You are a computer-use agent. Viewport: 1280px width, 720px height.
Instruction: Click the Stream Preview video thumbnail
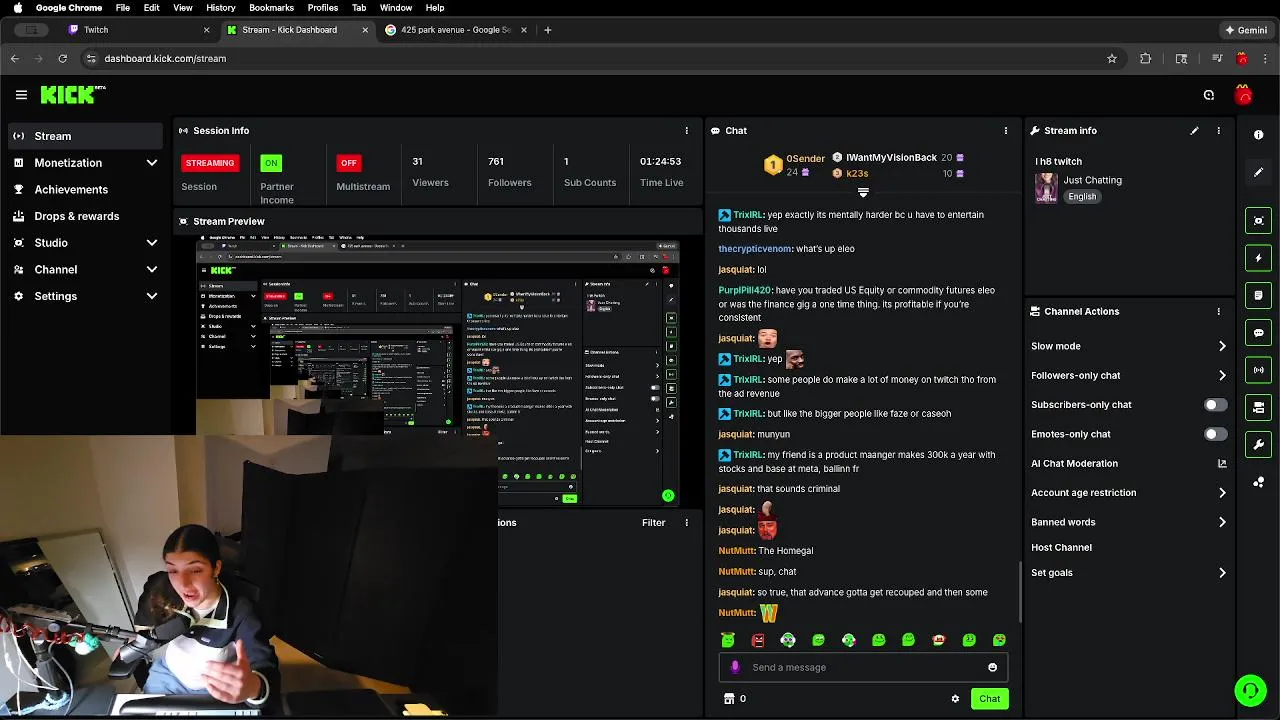pyautogui.click(x=438, y=372)
